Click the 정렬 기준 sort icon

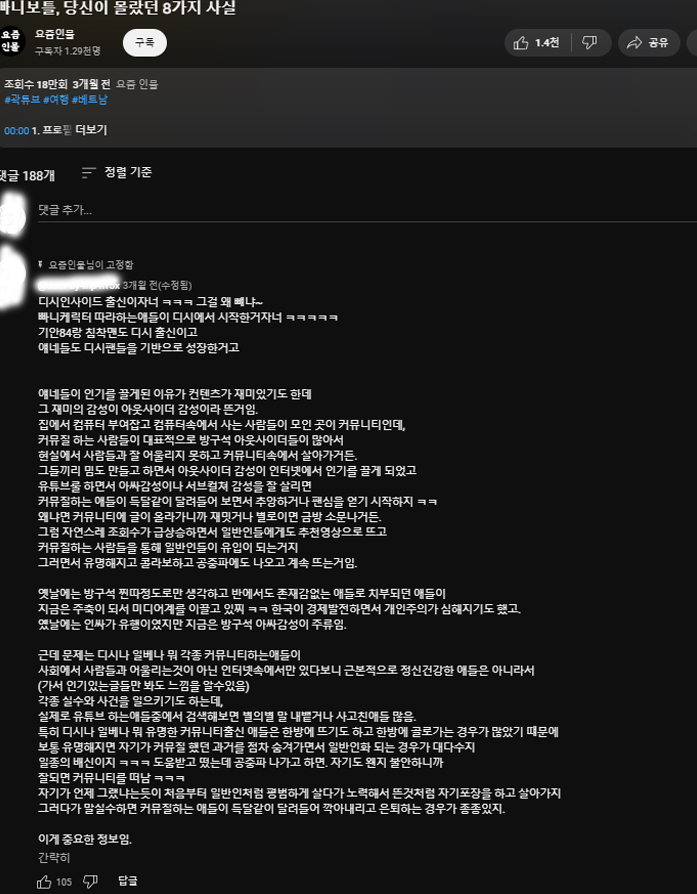click(88, 172)
